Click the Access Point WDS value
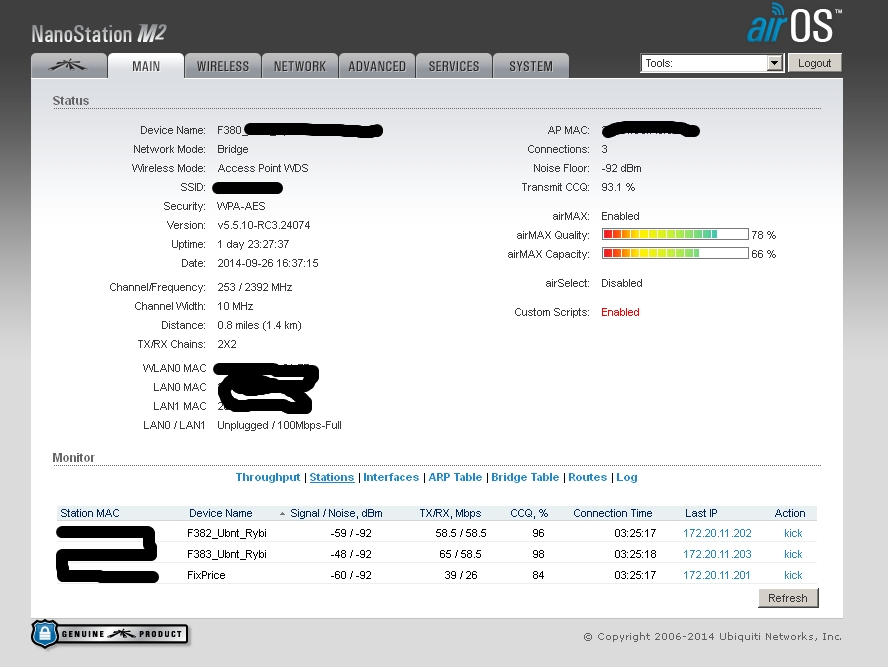The width and height of the screenshot is (888, 667). click(x=263, y=168)
